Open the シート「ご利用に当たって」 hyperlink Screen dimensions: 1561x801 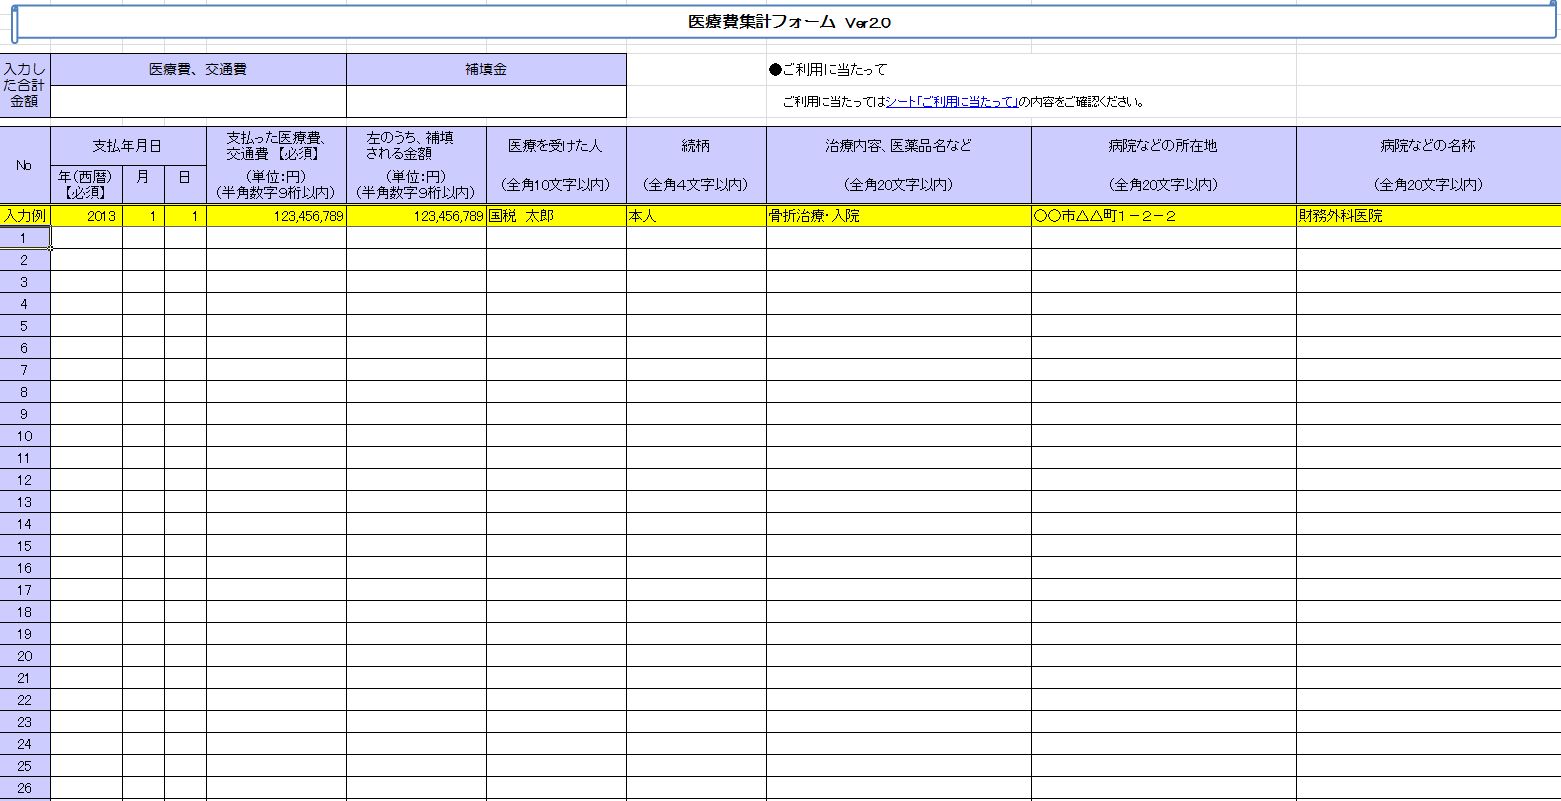coord(952,102)
